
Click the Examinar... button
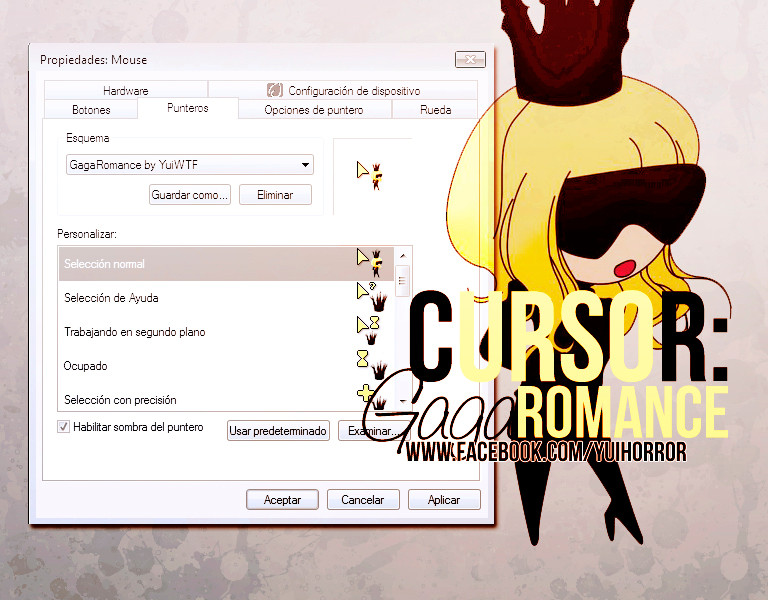[372, 431]
